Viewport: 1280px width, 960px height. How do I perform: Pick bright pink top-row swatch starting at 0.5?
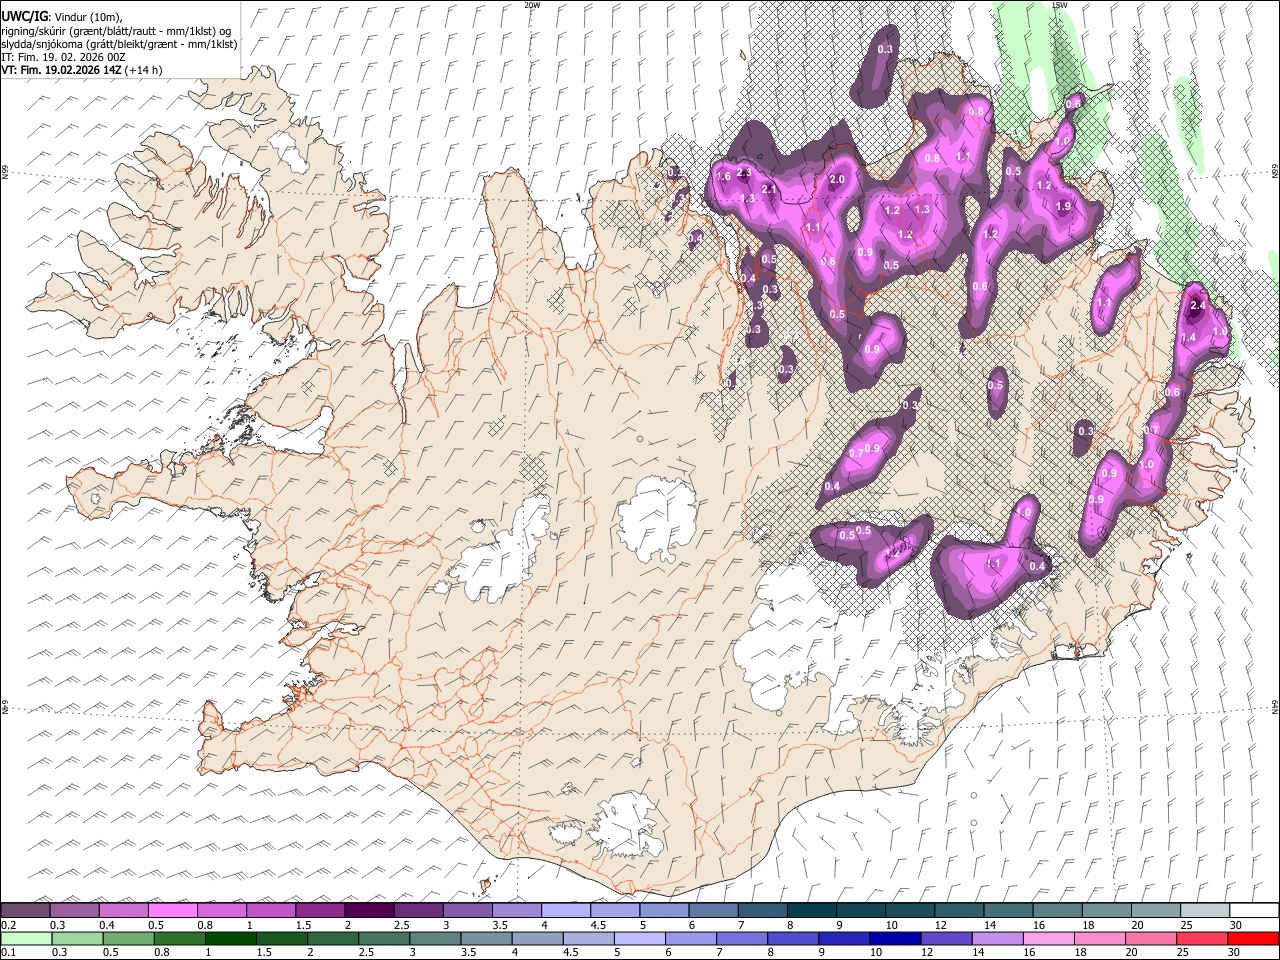tap(172, 910)
